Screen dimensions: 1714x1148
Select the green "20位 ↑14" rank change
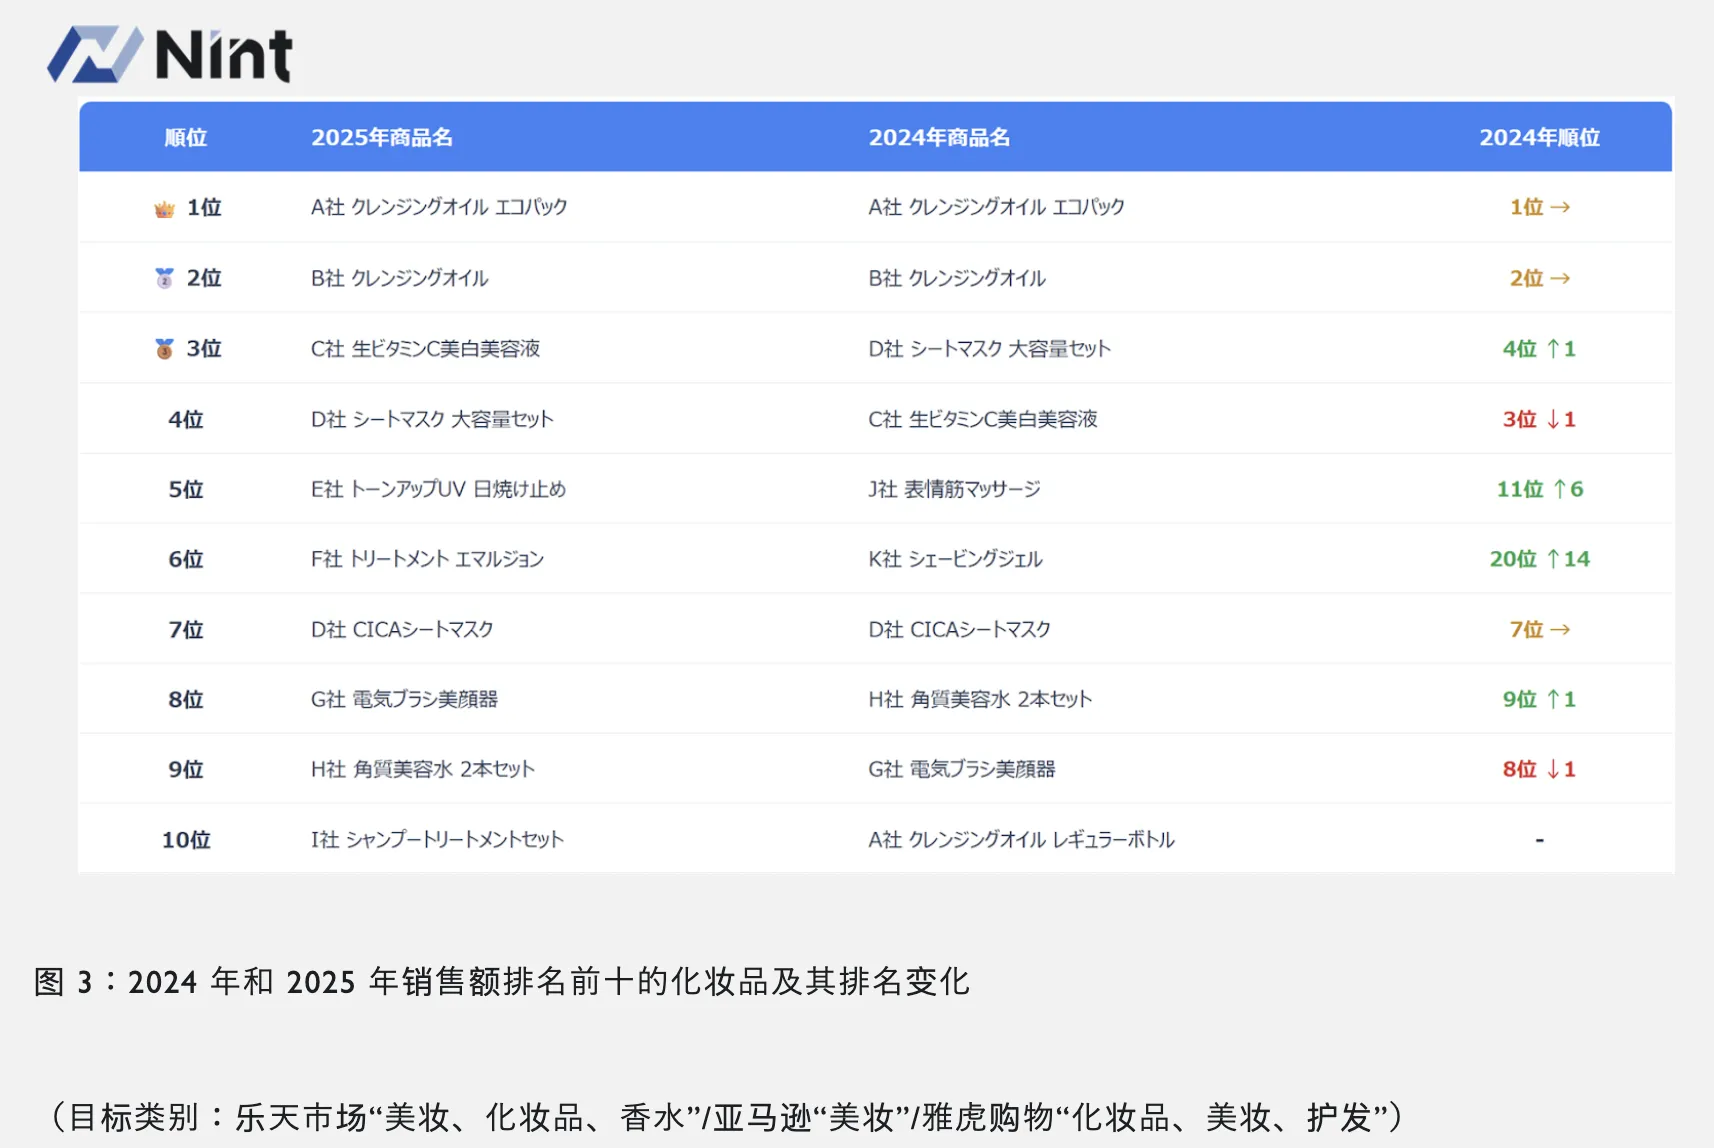(1539, 559)
